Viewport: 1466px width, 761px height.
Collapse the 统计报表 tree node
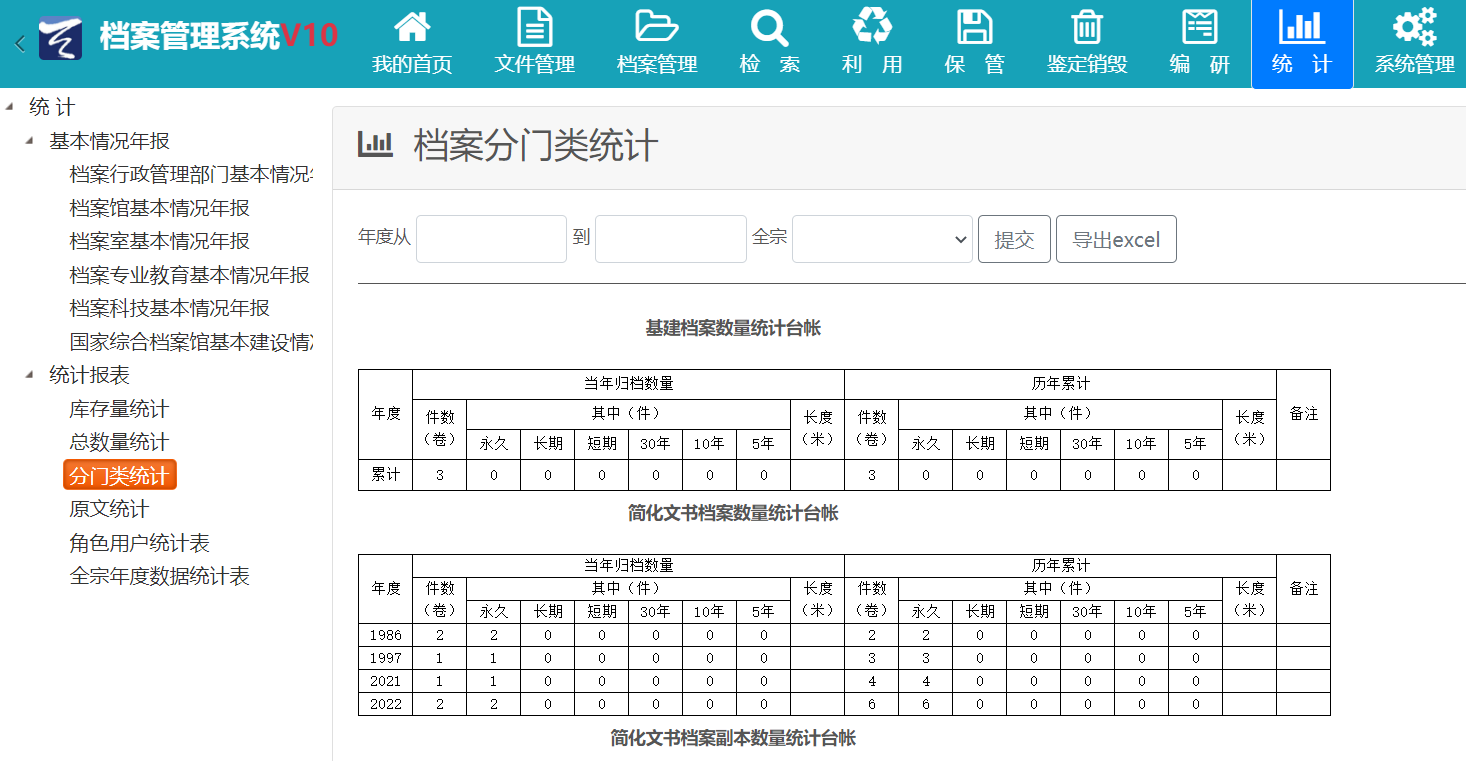(x=30, y=375)
